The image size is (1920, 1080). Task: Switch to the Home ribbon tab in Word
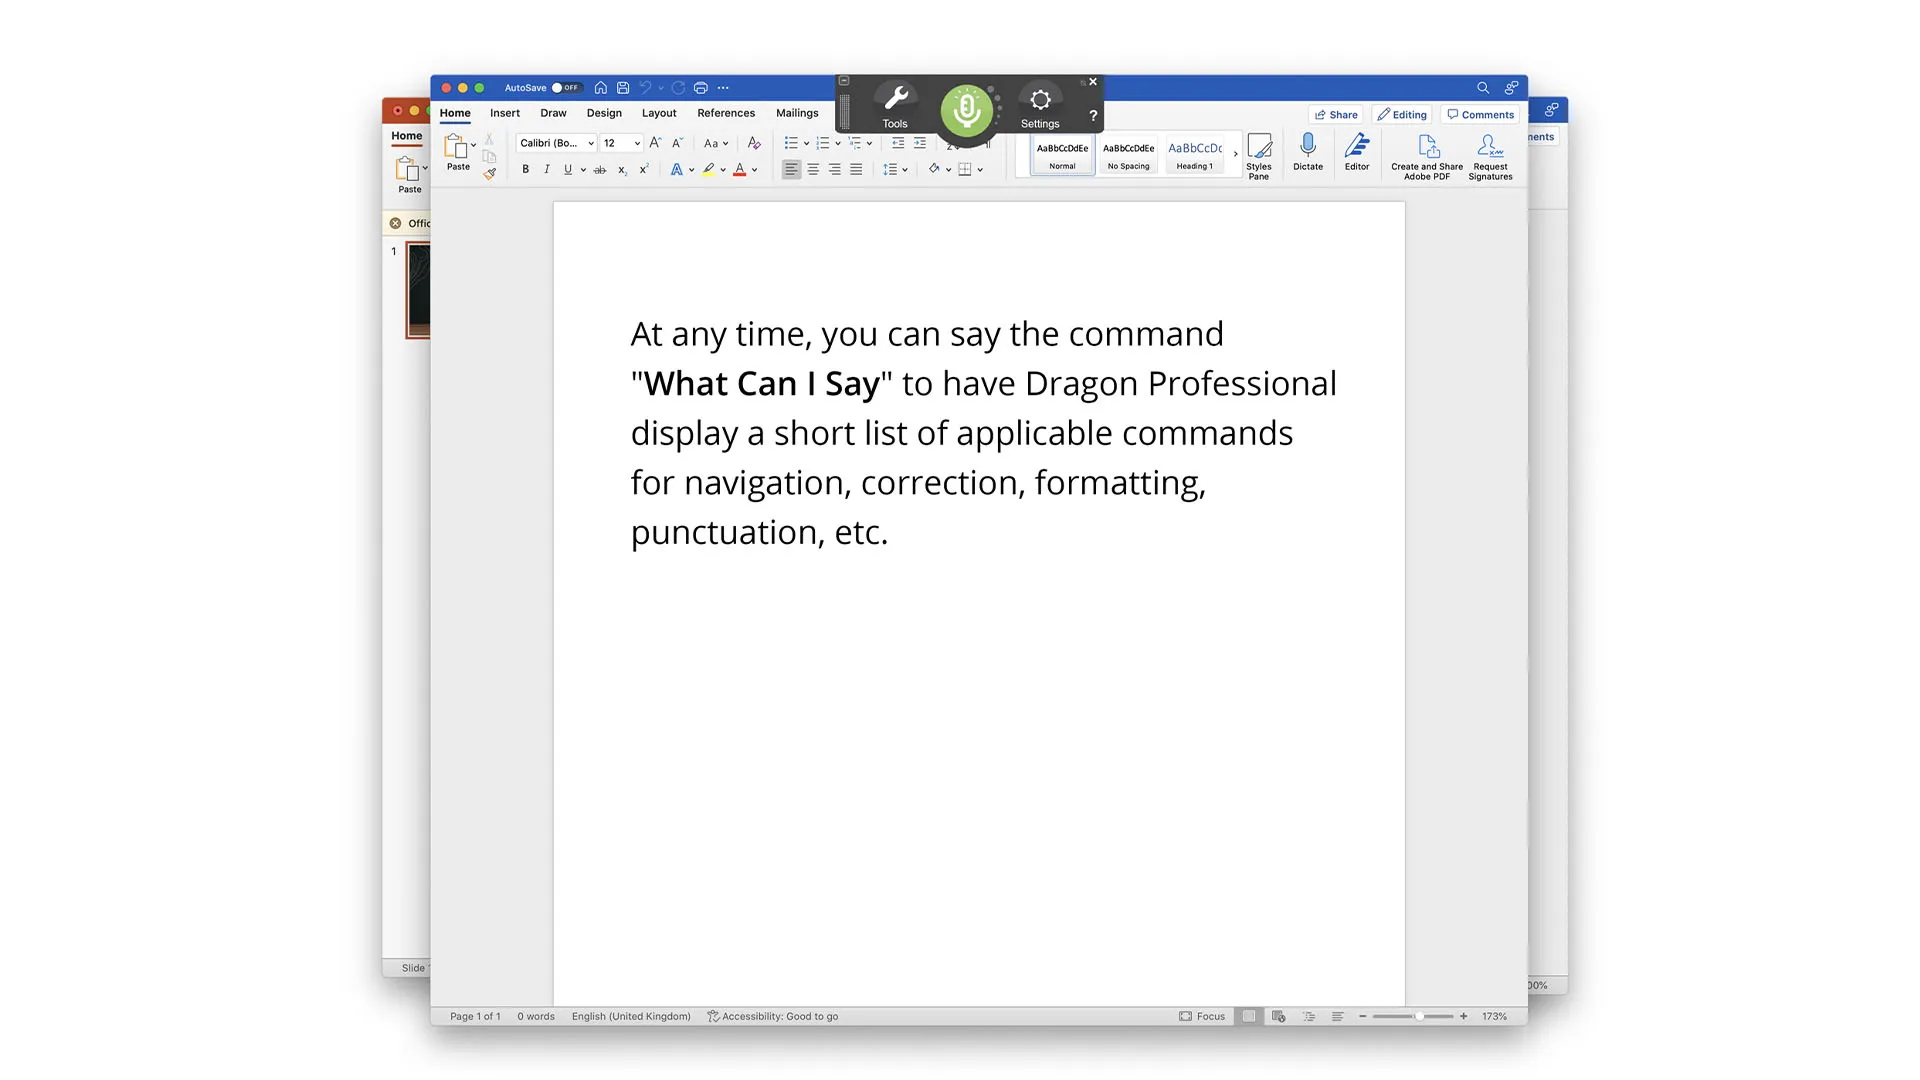455,114
